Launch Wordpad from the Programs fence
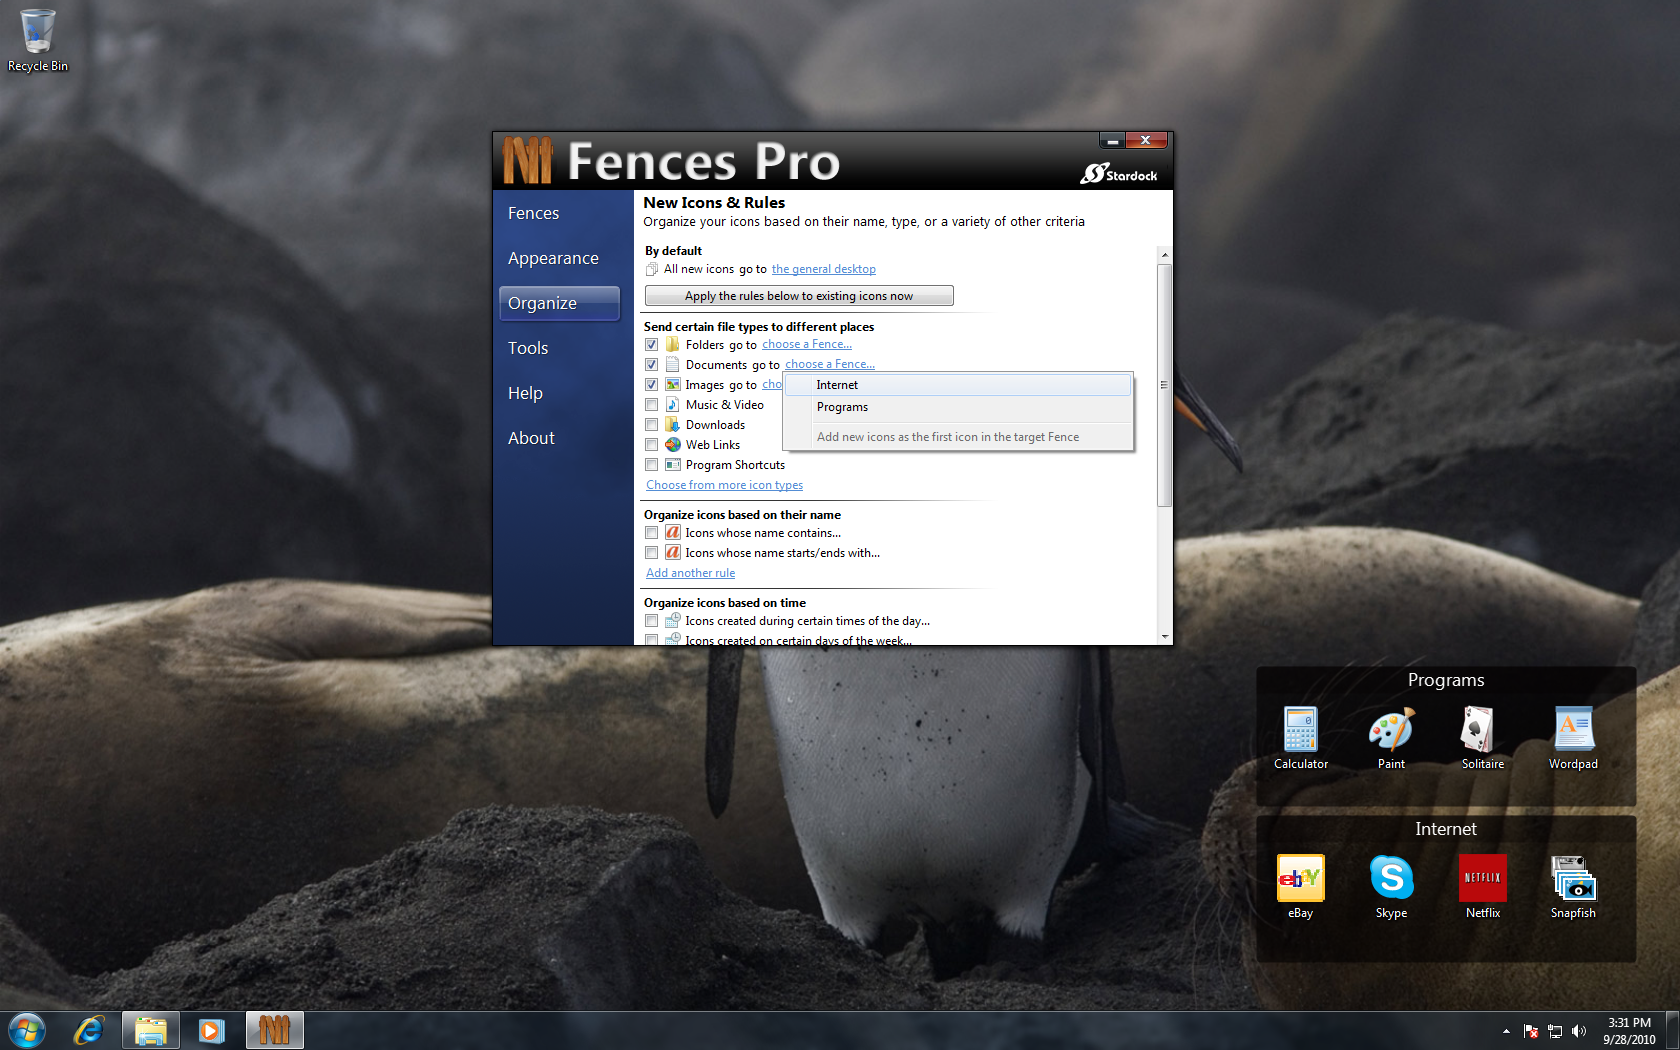 point(1573,738)
